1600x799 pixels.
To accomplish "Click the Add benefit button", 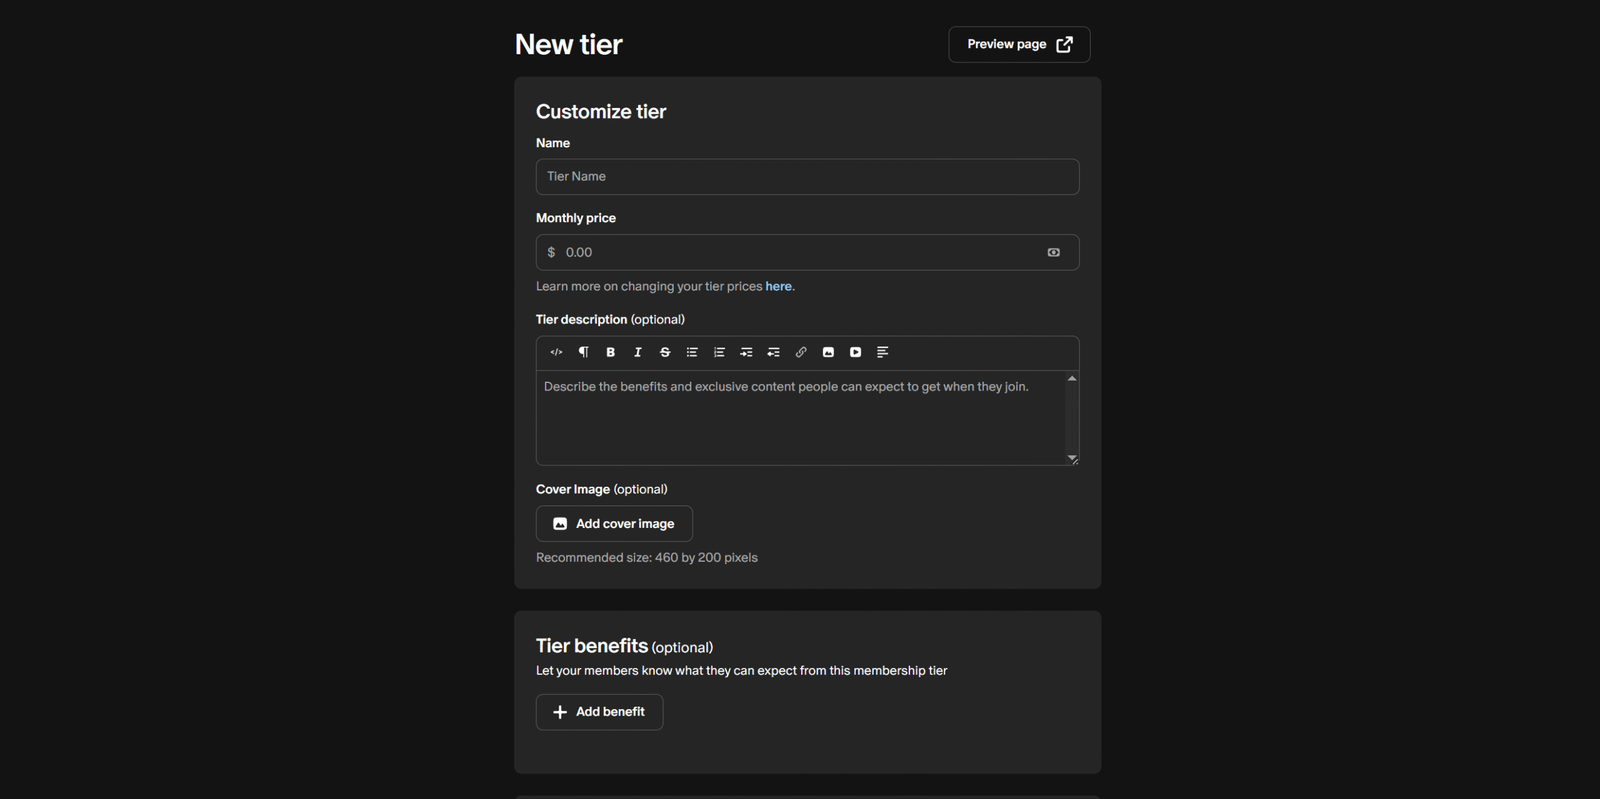I will pyautogui.click(x=599, y=712).
